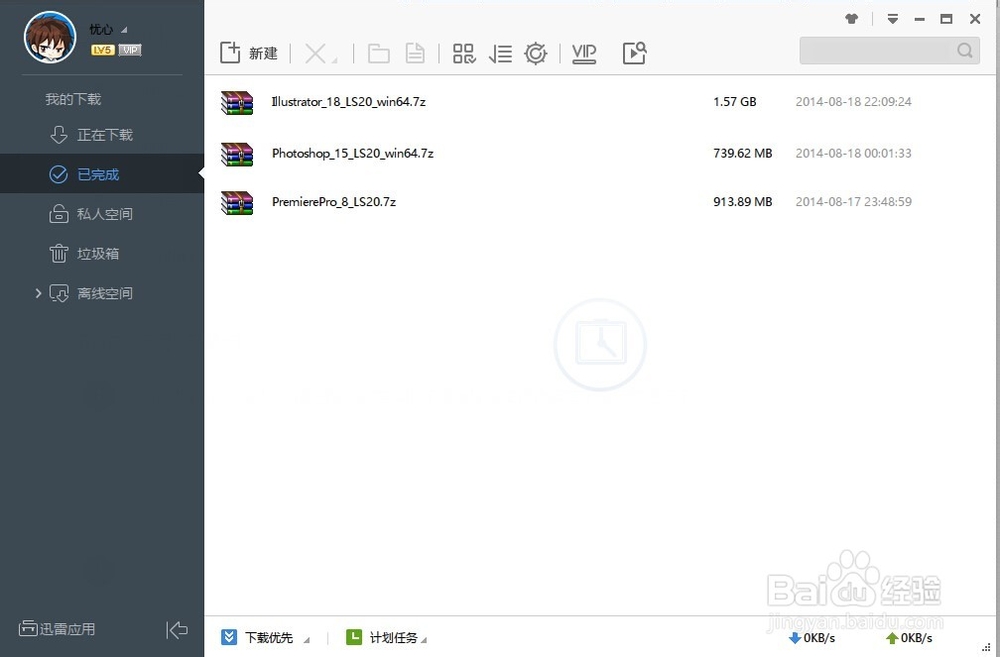
Task: Click the open folder toolbar icon
Action: [x=379, y=54]
